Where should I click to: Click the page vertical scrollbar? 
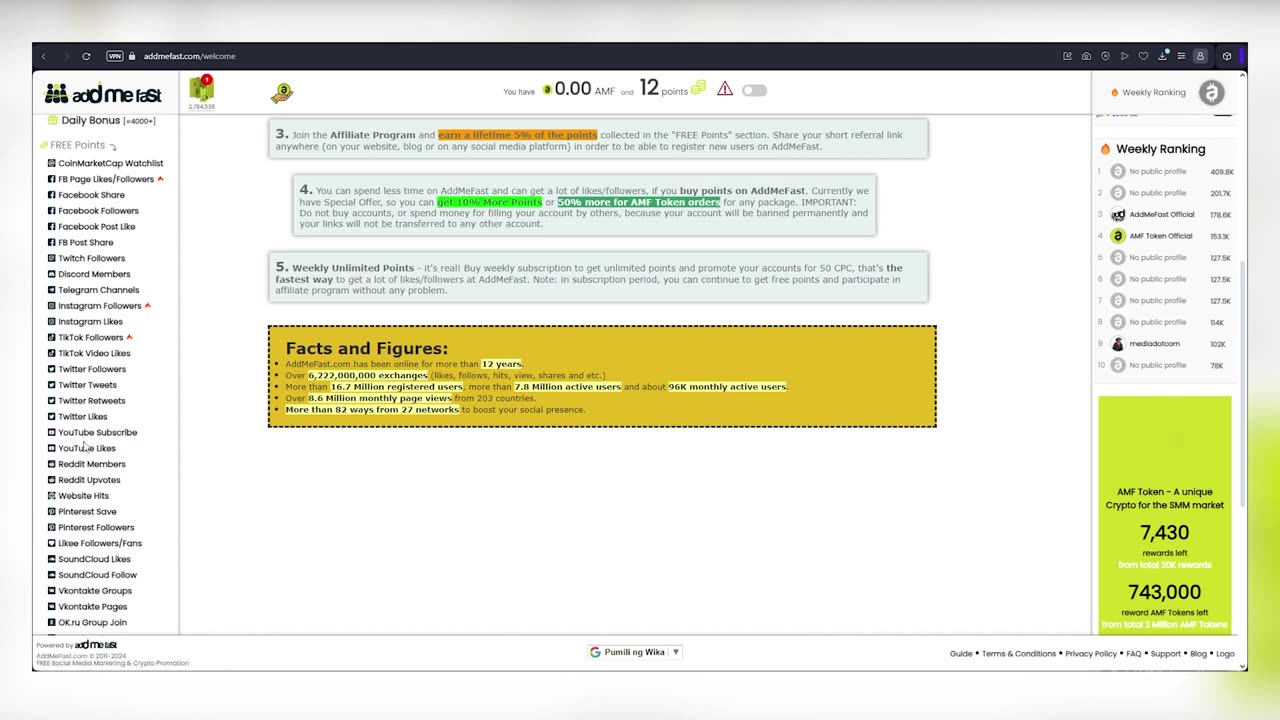click(x=1243, y=382)
